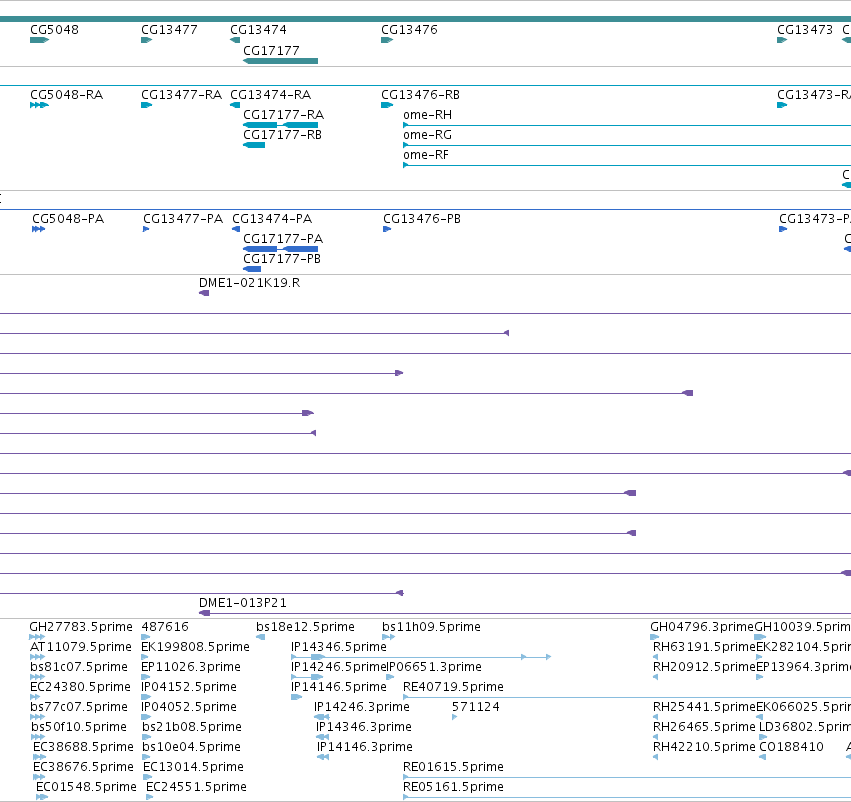Select the GH04796.3prime EST label

[x=702, y=627]
